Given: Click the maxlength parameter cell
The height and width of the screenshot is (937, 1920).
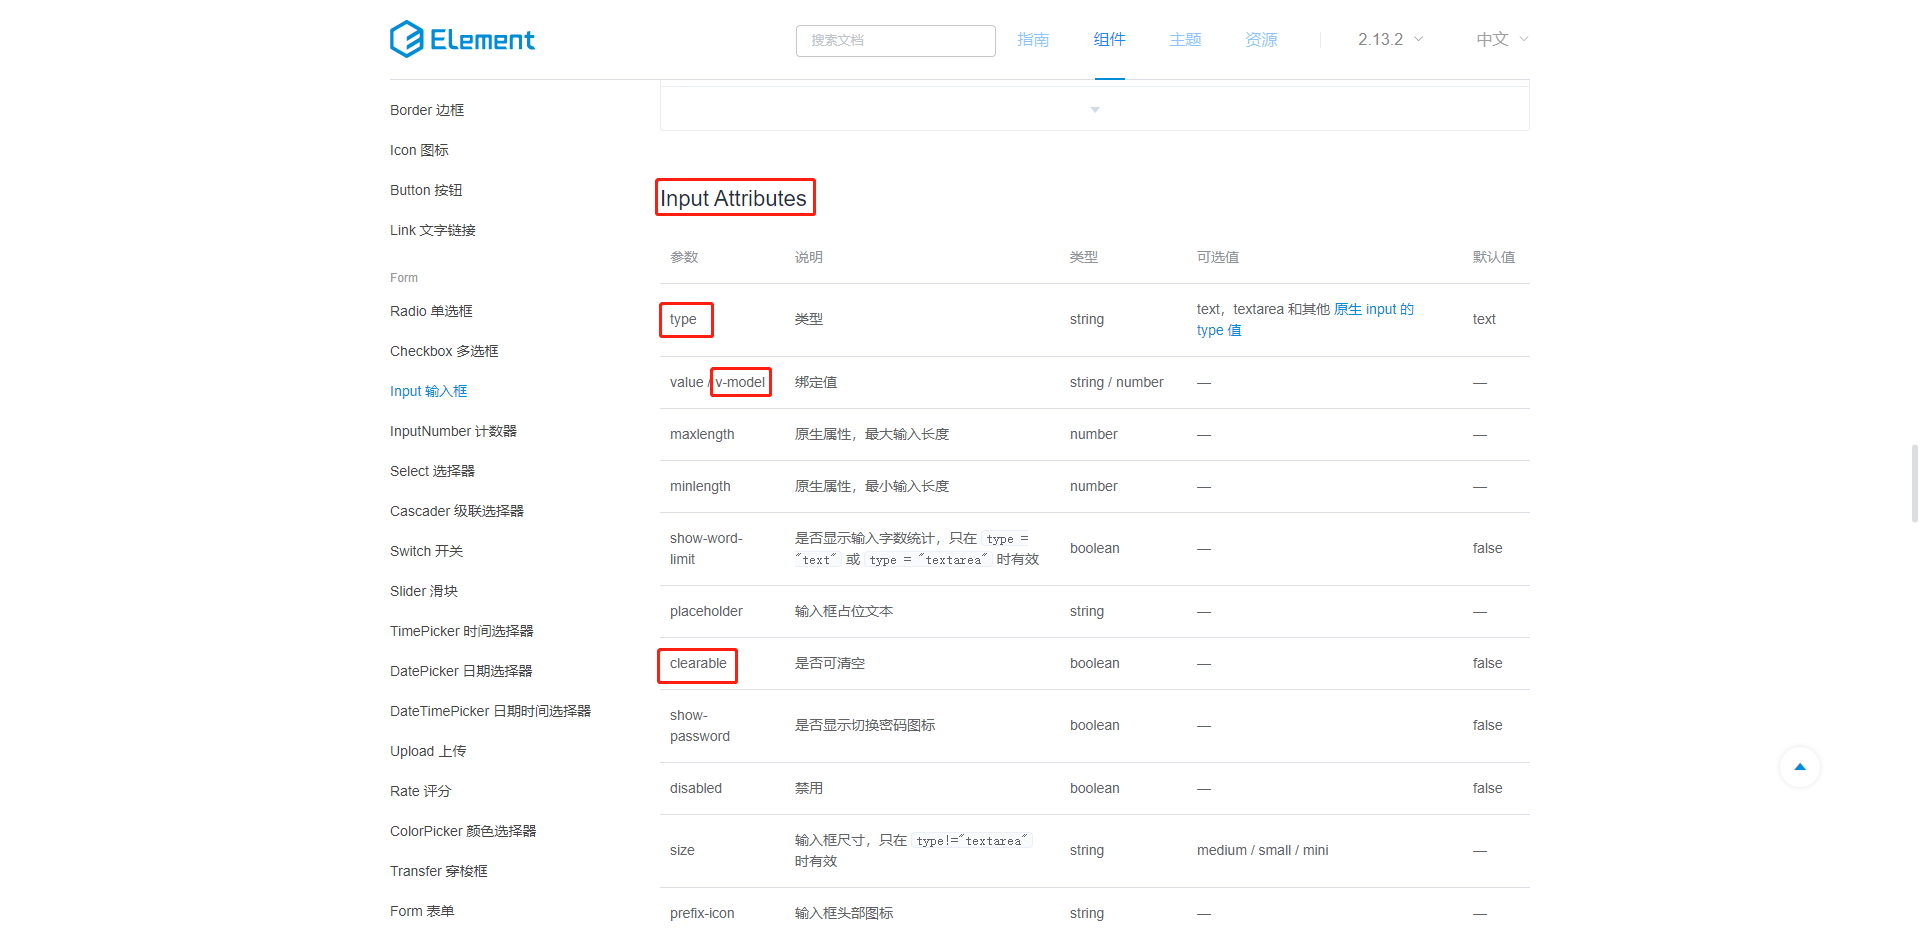Looking at the screenshot, I should click(x=702, y=434).
